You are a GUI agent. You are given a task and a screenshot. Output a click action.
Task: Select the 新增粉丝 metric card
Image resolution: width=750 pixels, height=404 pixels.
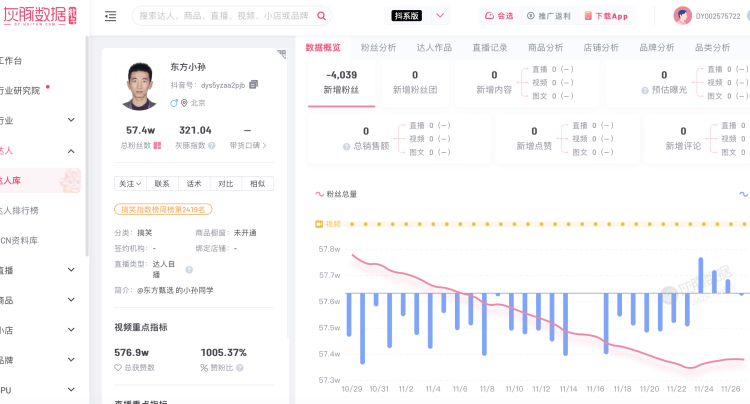pyautogui.click(x=341, y=82)
